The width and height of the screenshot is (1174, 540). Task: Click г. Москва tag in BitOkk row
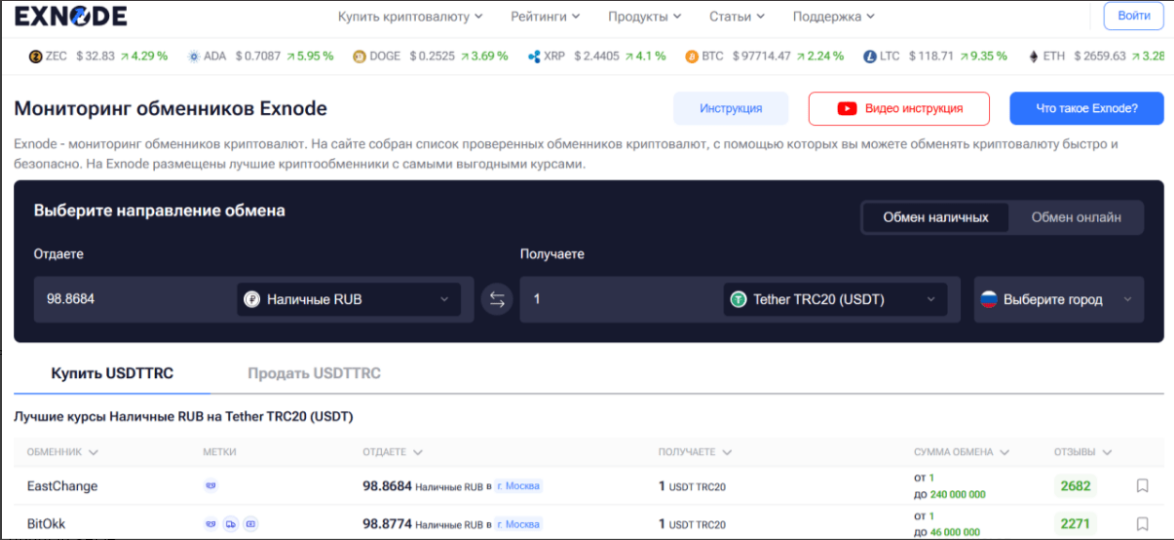[519, 524]
